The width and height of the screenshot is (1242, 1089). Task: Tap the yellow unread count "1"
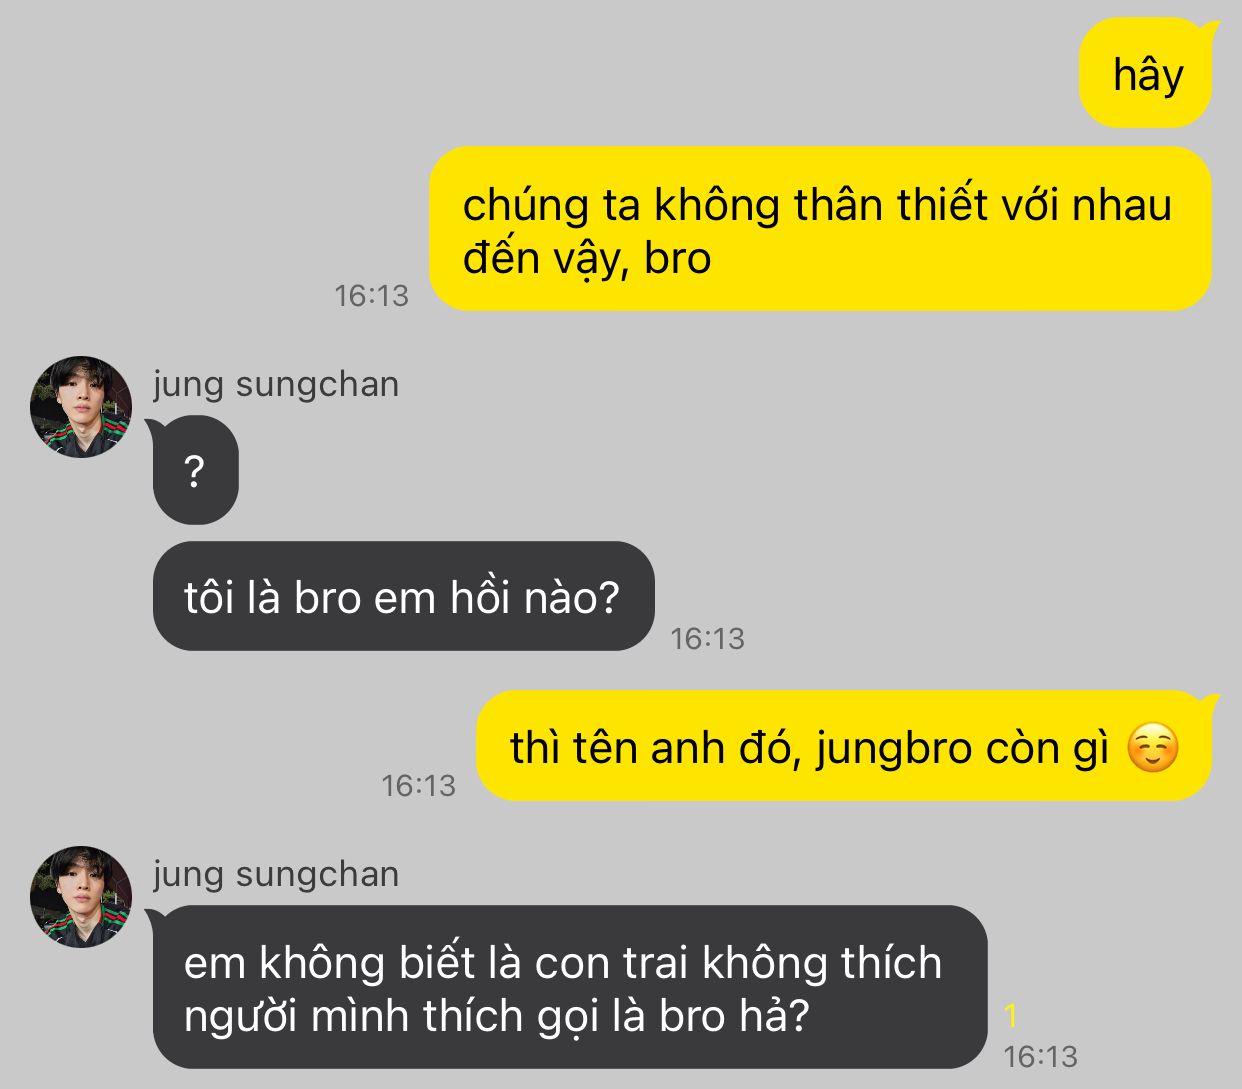[1011, 1015]
